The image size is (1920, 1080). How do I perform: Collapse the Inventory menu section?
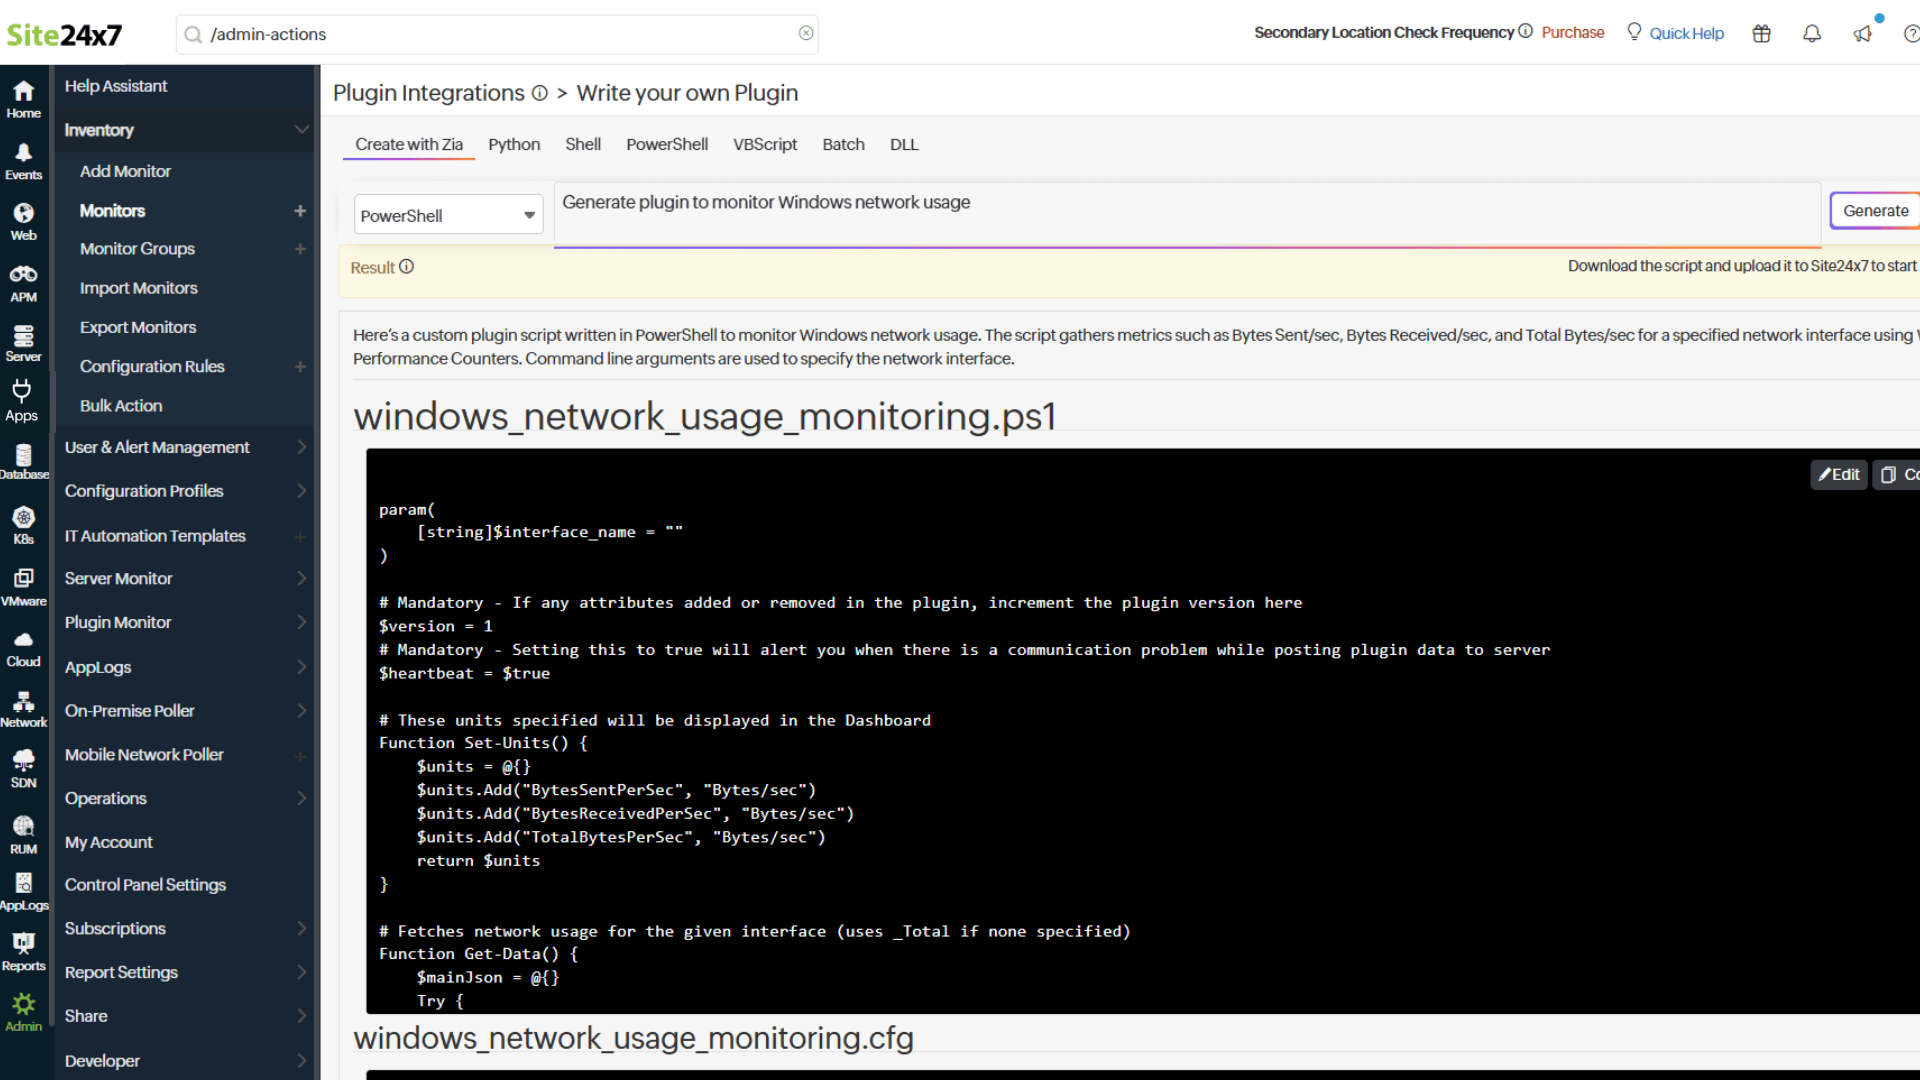[301, 130]
